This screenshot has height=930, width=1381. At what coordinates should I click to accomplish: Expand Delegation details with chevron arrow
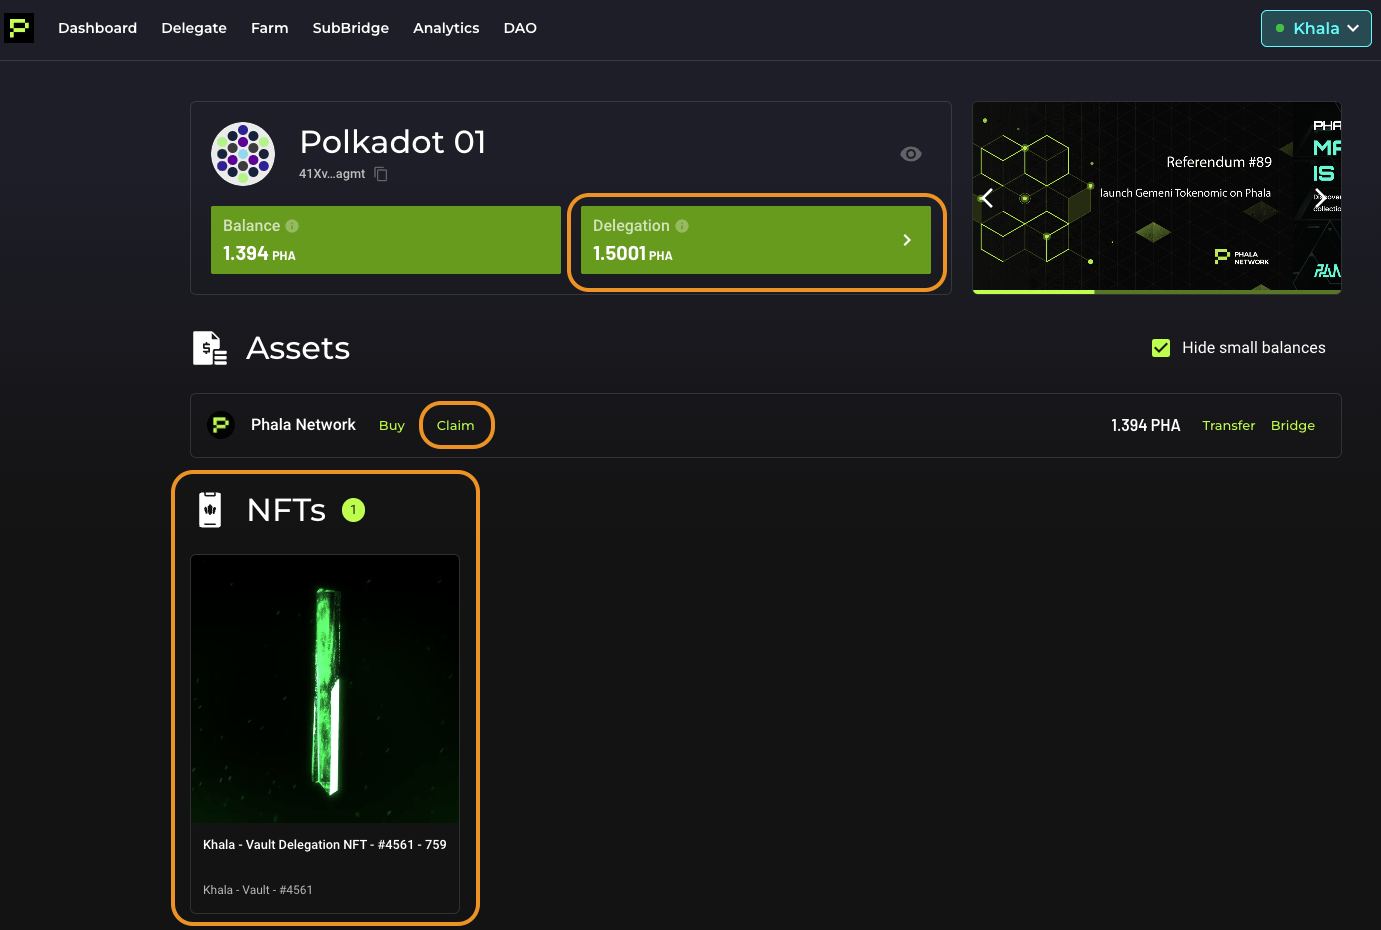click(x=907, y=240)
